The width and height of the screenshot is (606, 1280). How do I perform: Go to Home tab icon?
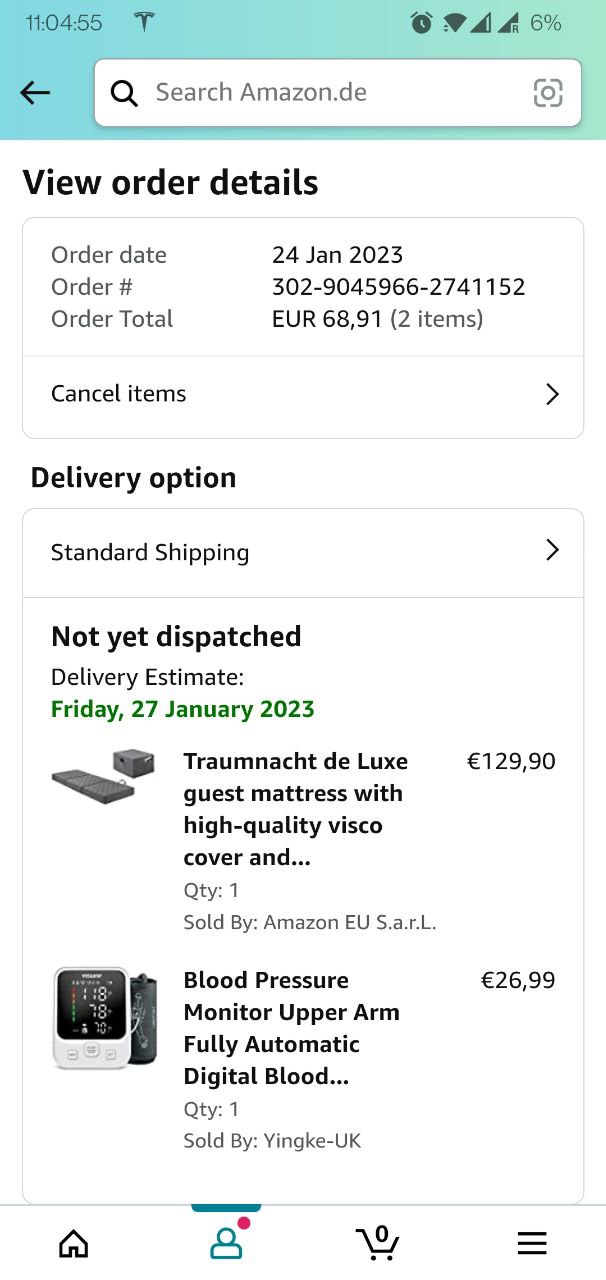point(74,1243)
